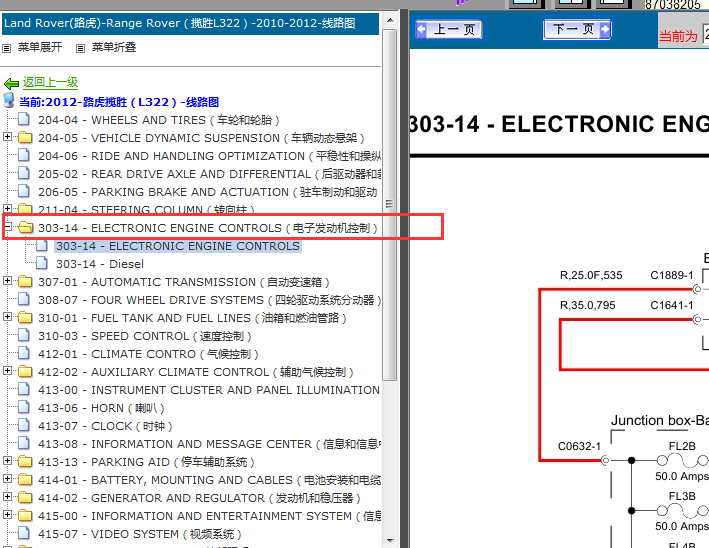Viewport: 709px width, 548px height.
Task: Click folder icon of 204-05 Vehicle Dynamic Suspension
Action: coord(25,137)
